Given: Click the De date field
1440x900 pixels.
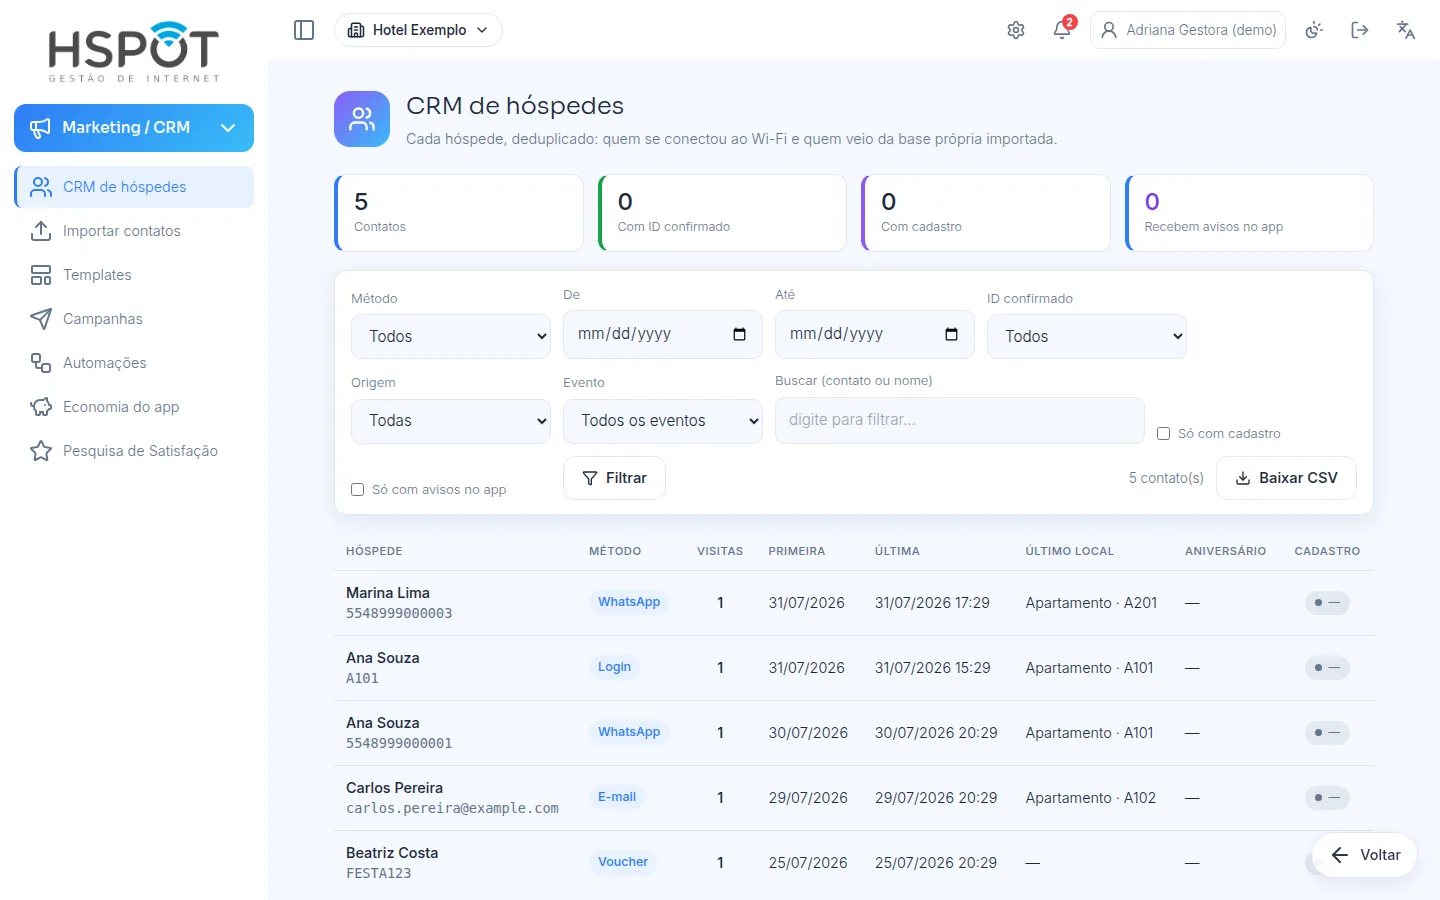Looking at the screenshot, I should click(663, 334).
